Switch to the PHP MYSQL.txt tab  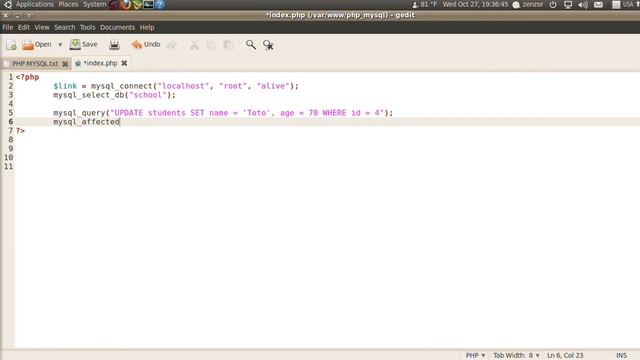tap(35, 64)
